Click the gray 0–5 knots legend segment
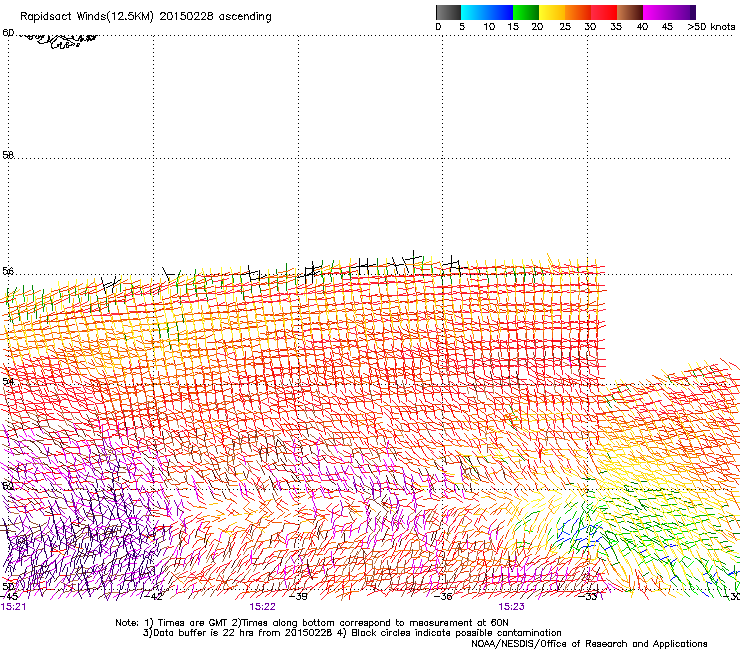740x650 pixels. pos(448,12)
